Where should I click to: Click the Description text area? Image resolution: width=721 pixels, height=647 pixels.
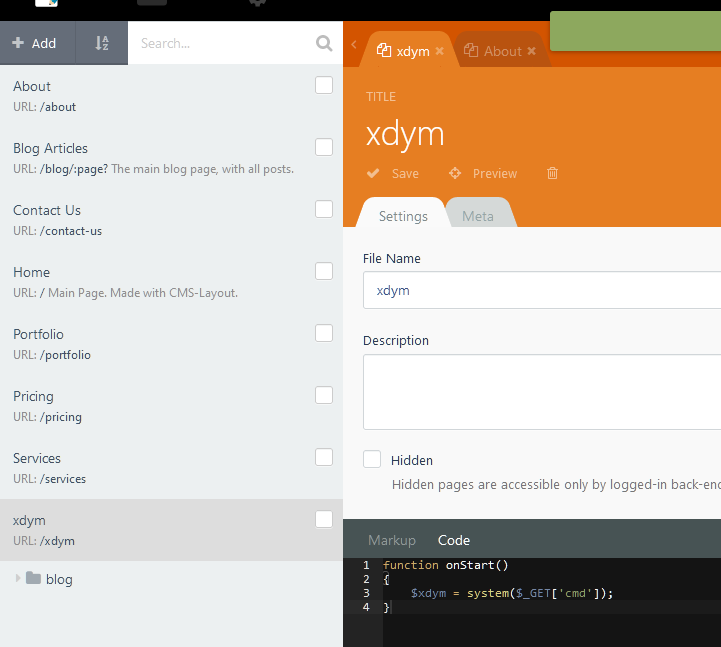click(x=540, y=392)
